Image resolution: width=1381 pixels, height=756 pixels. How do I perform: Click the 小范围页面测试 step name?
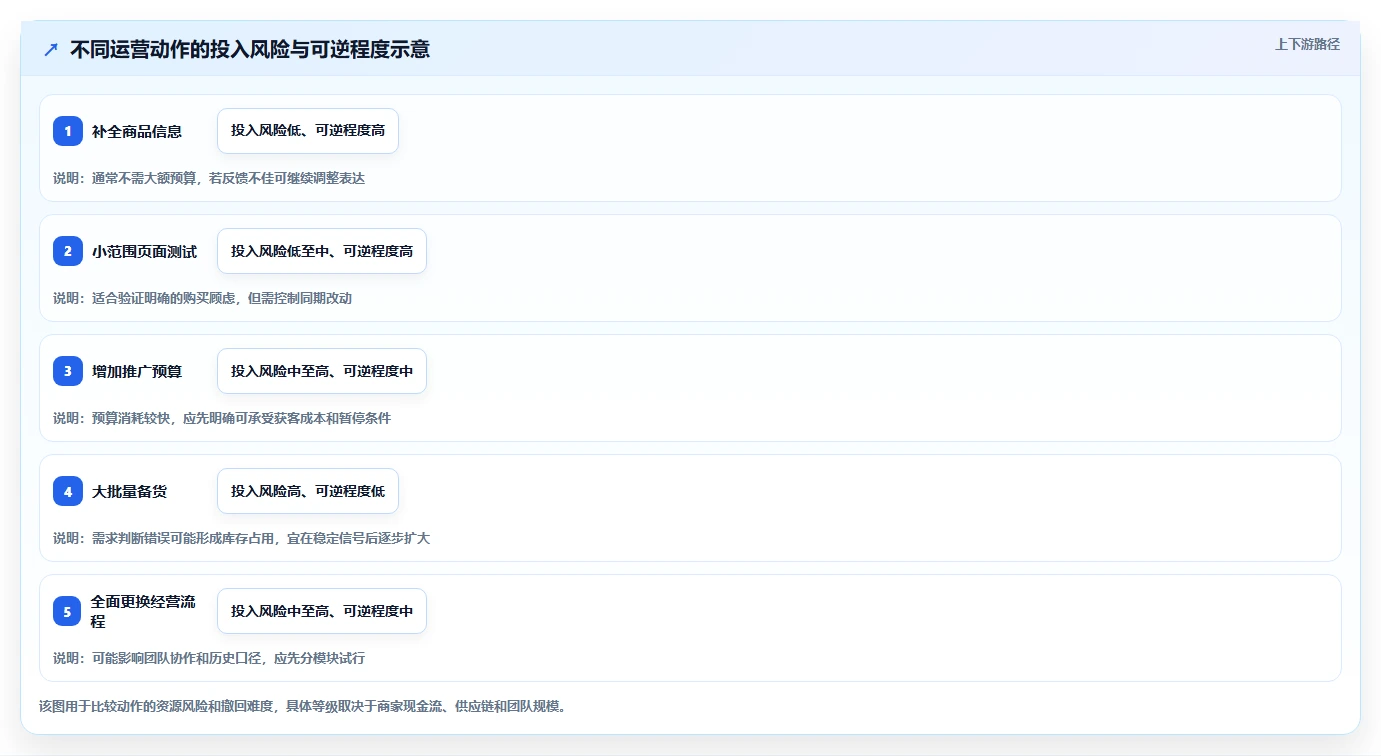144,252
